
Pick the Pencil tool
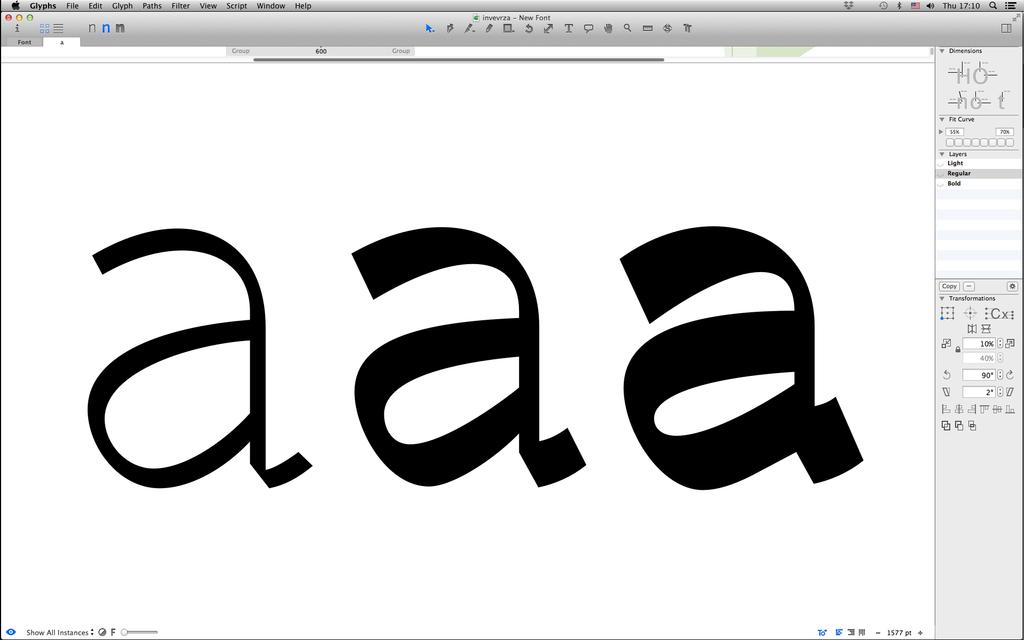489,28
